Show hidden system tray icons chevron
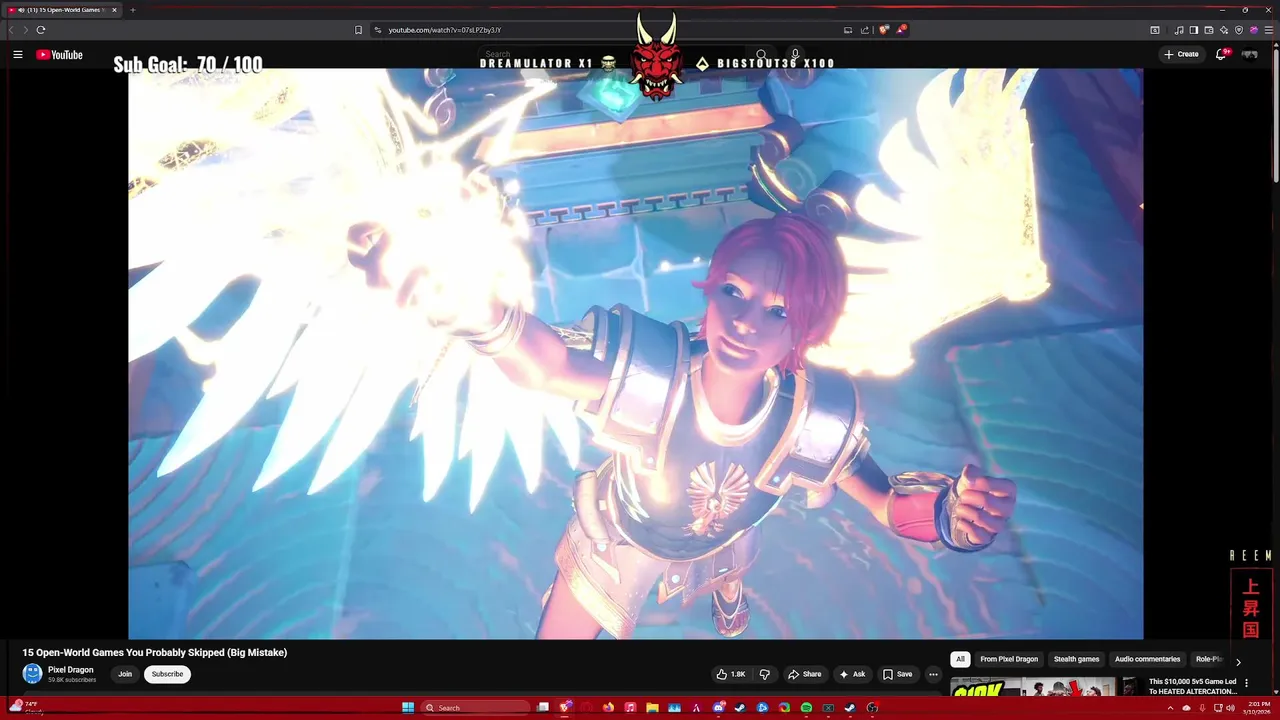 pyautogui.click(x=1170, y=707)
